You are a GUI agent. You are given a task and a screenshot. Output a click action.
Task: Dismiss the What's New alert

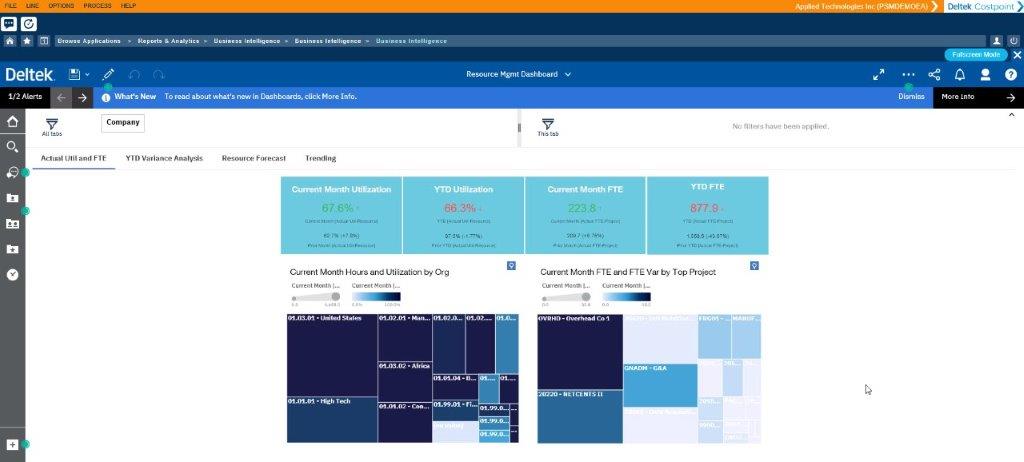click(910, 97)
